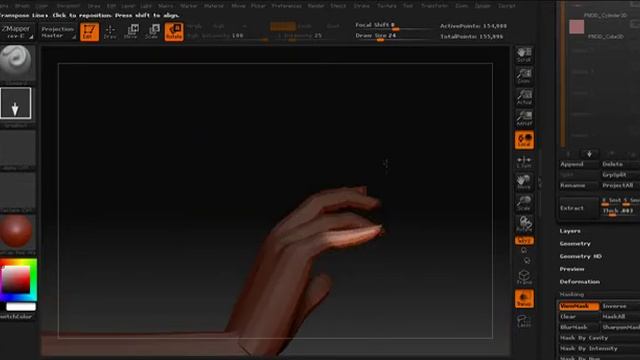
Task: Click Mask By Cavity
Action: [x=600, y=338]
